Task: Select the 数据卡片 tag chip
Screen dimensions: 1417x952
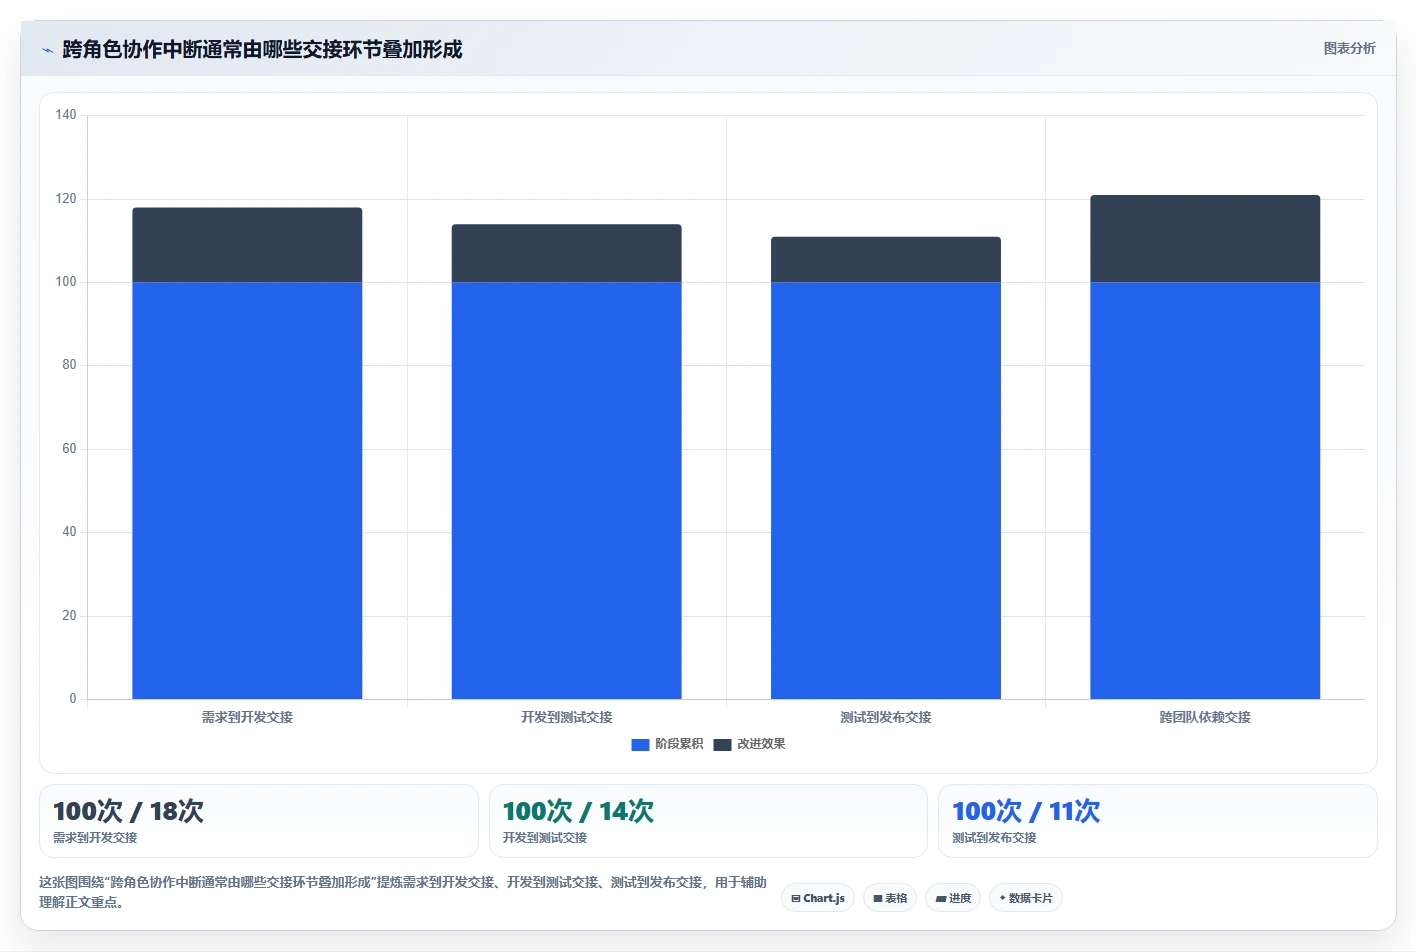Action: click(x=1026, y=898)
